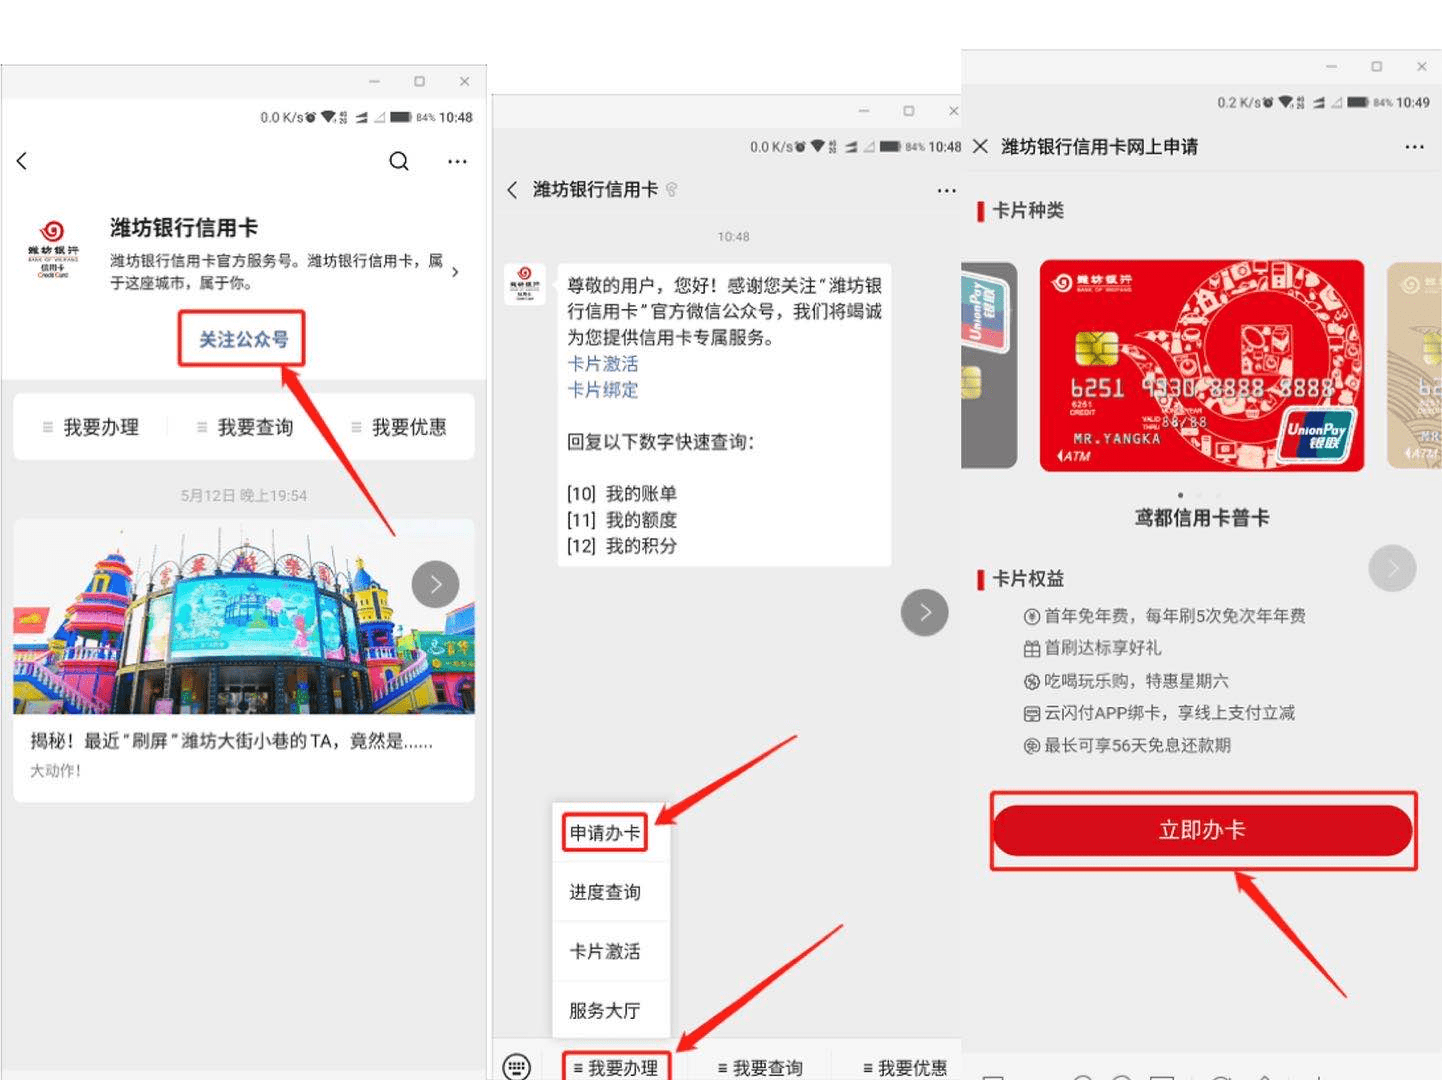
Task: Open search on the 潍坊银行信用卡 account page
Action: coord(398,161)
